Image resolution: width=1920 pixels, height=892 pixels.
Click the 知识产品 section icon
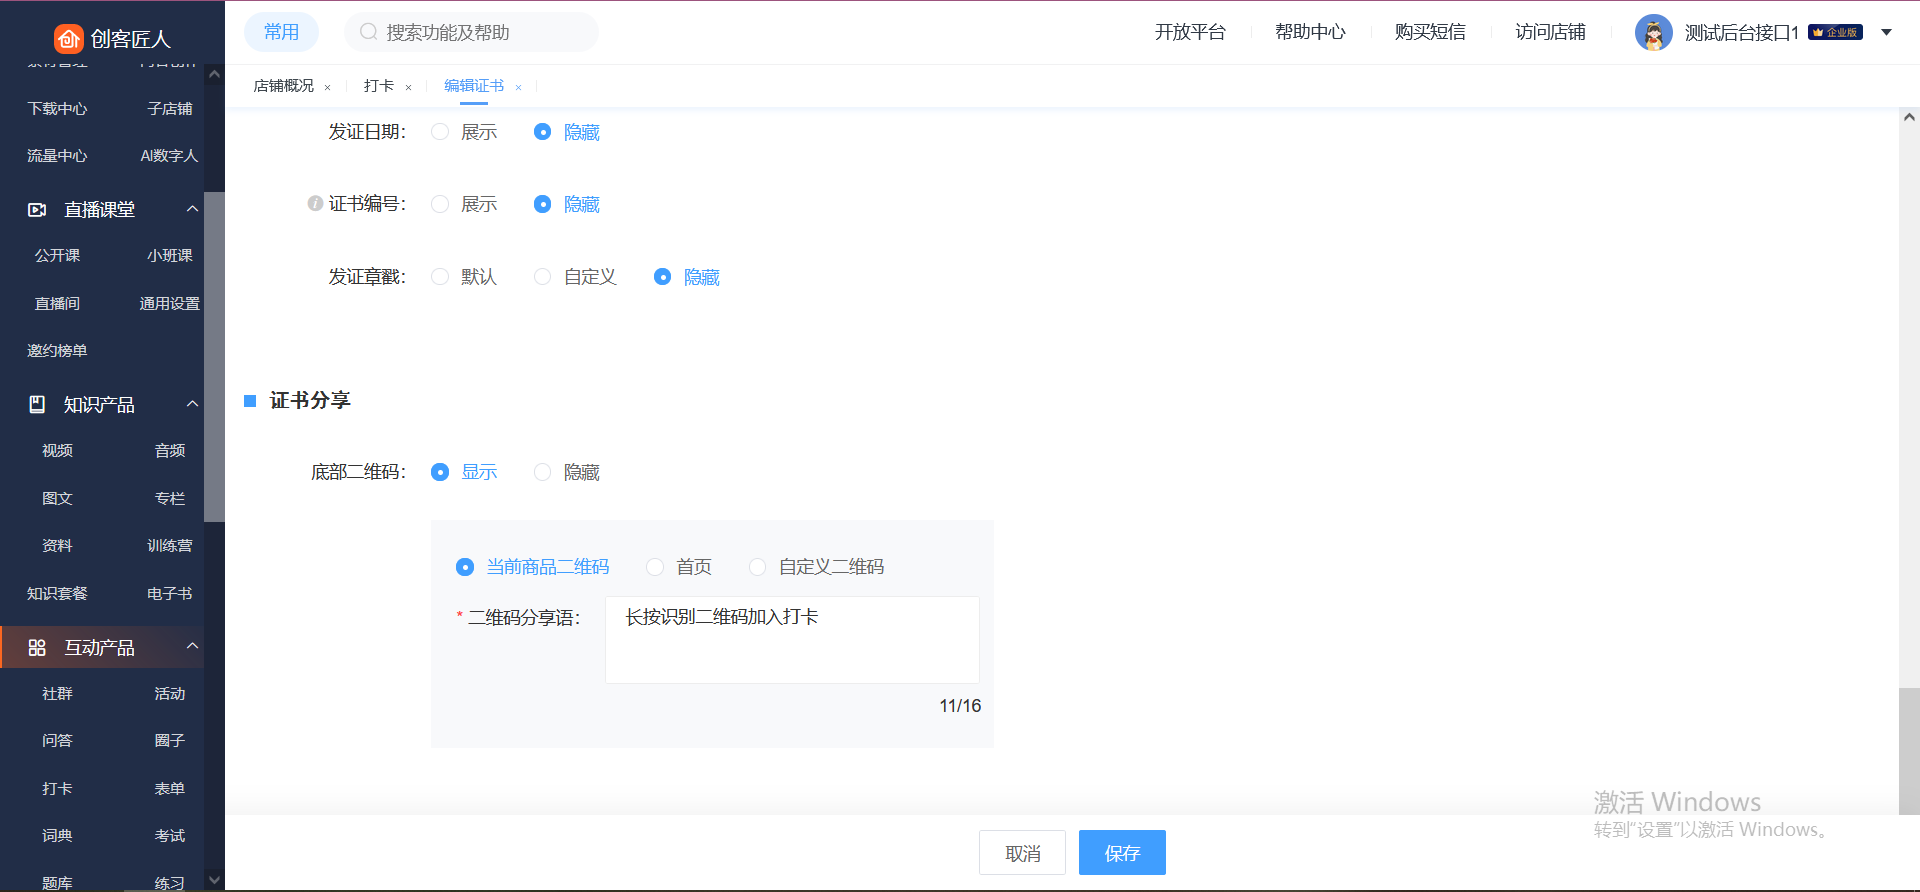[37, 404]
